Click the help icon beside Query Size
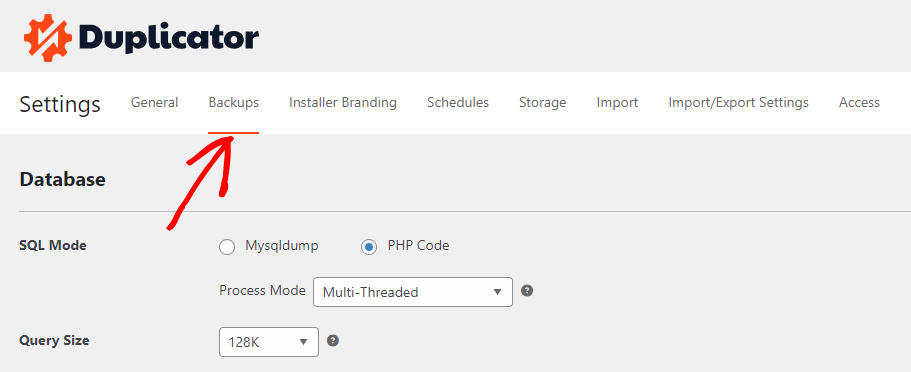This screenshot has height=372, width=911. click(333, 341)
